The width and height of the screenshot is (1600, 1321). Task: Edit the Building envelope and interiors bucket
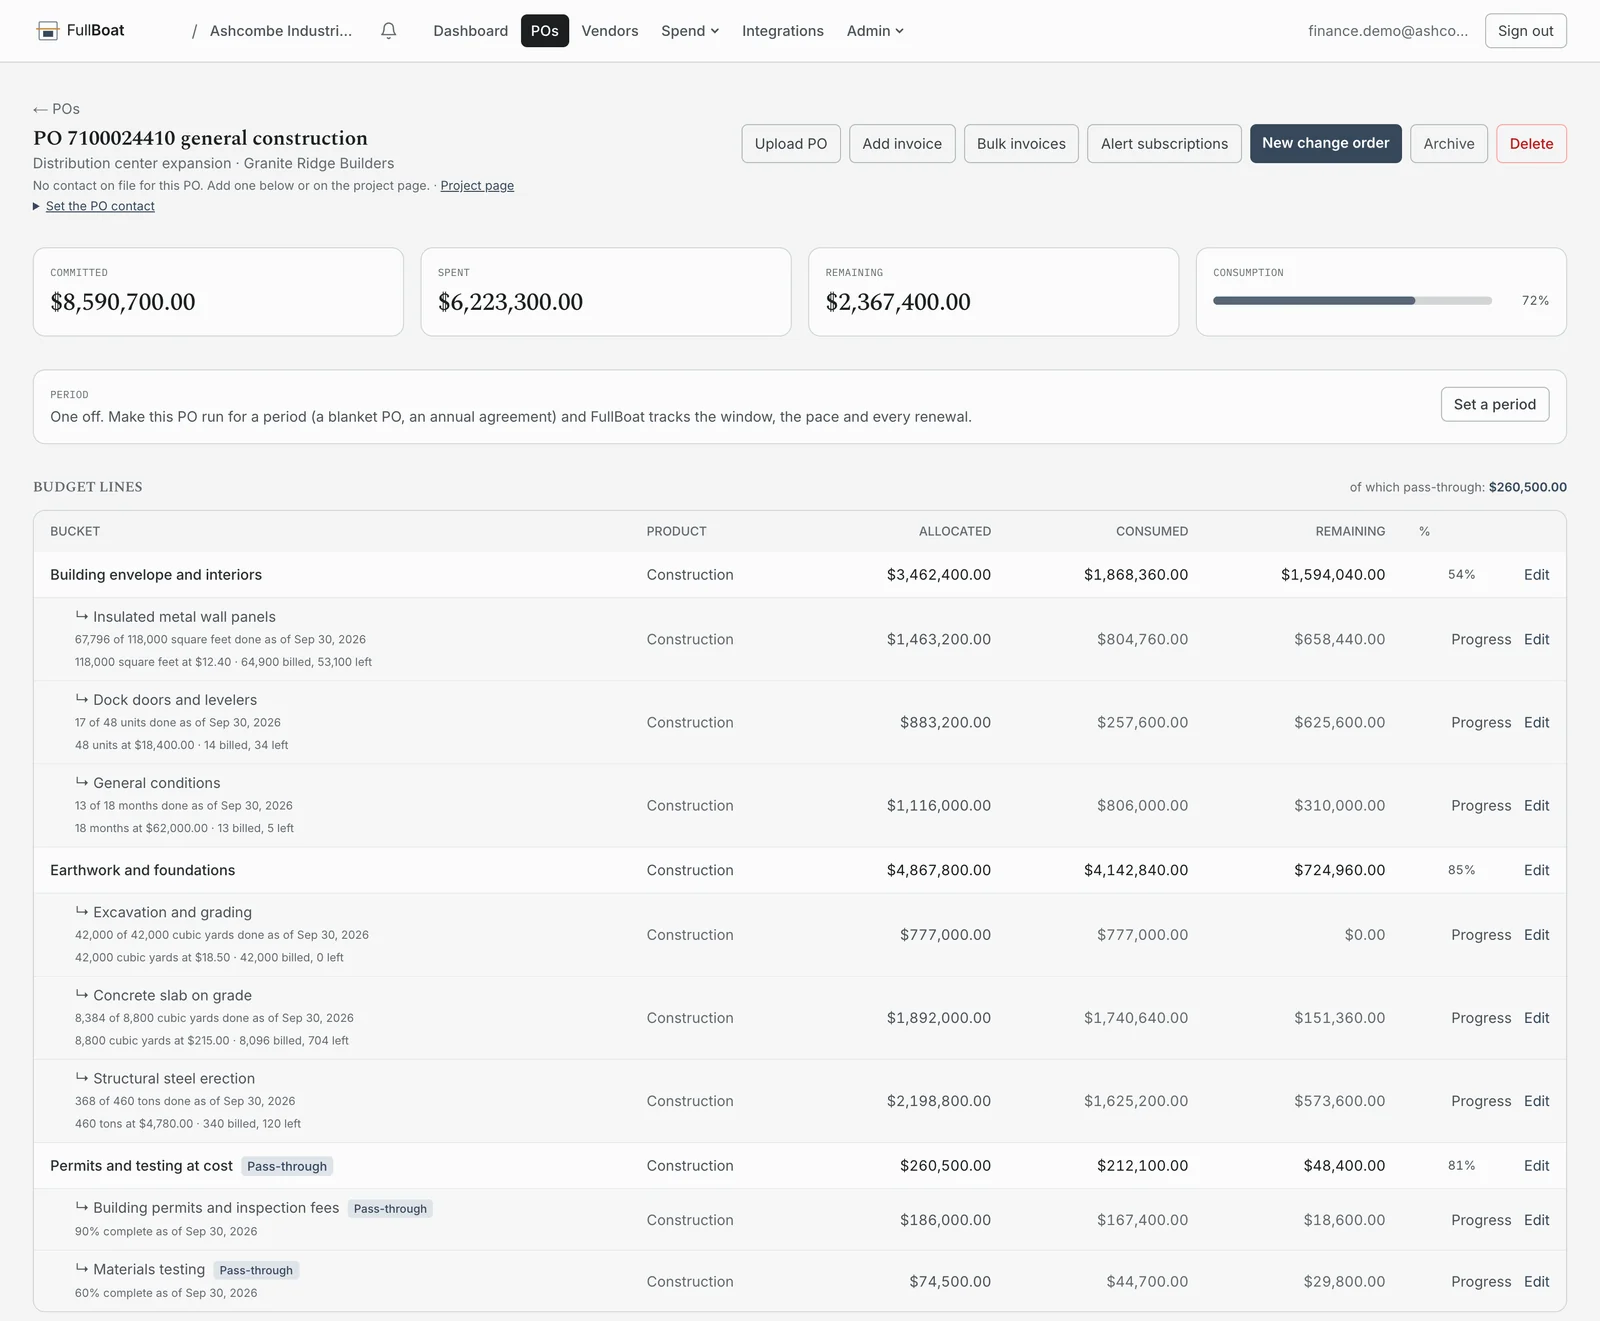tap(1536, 575)
